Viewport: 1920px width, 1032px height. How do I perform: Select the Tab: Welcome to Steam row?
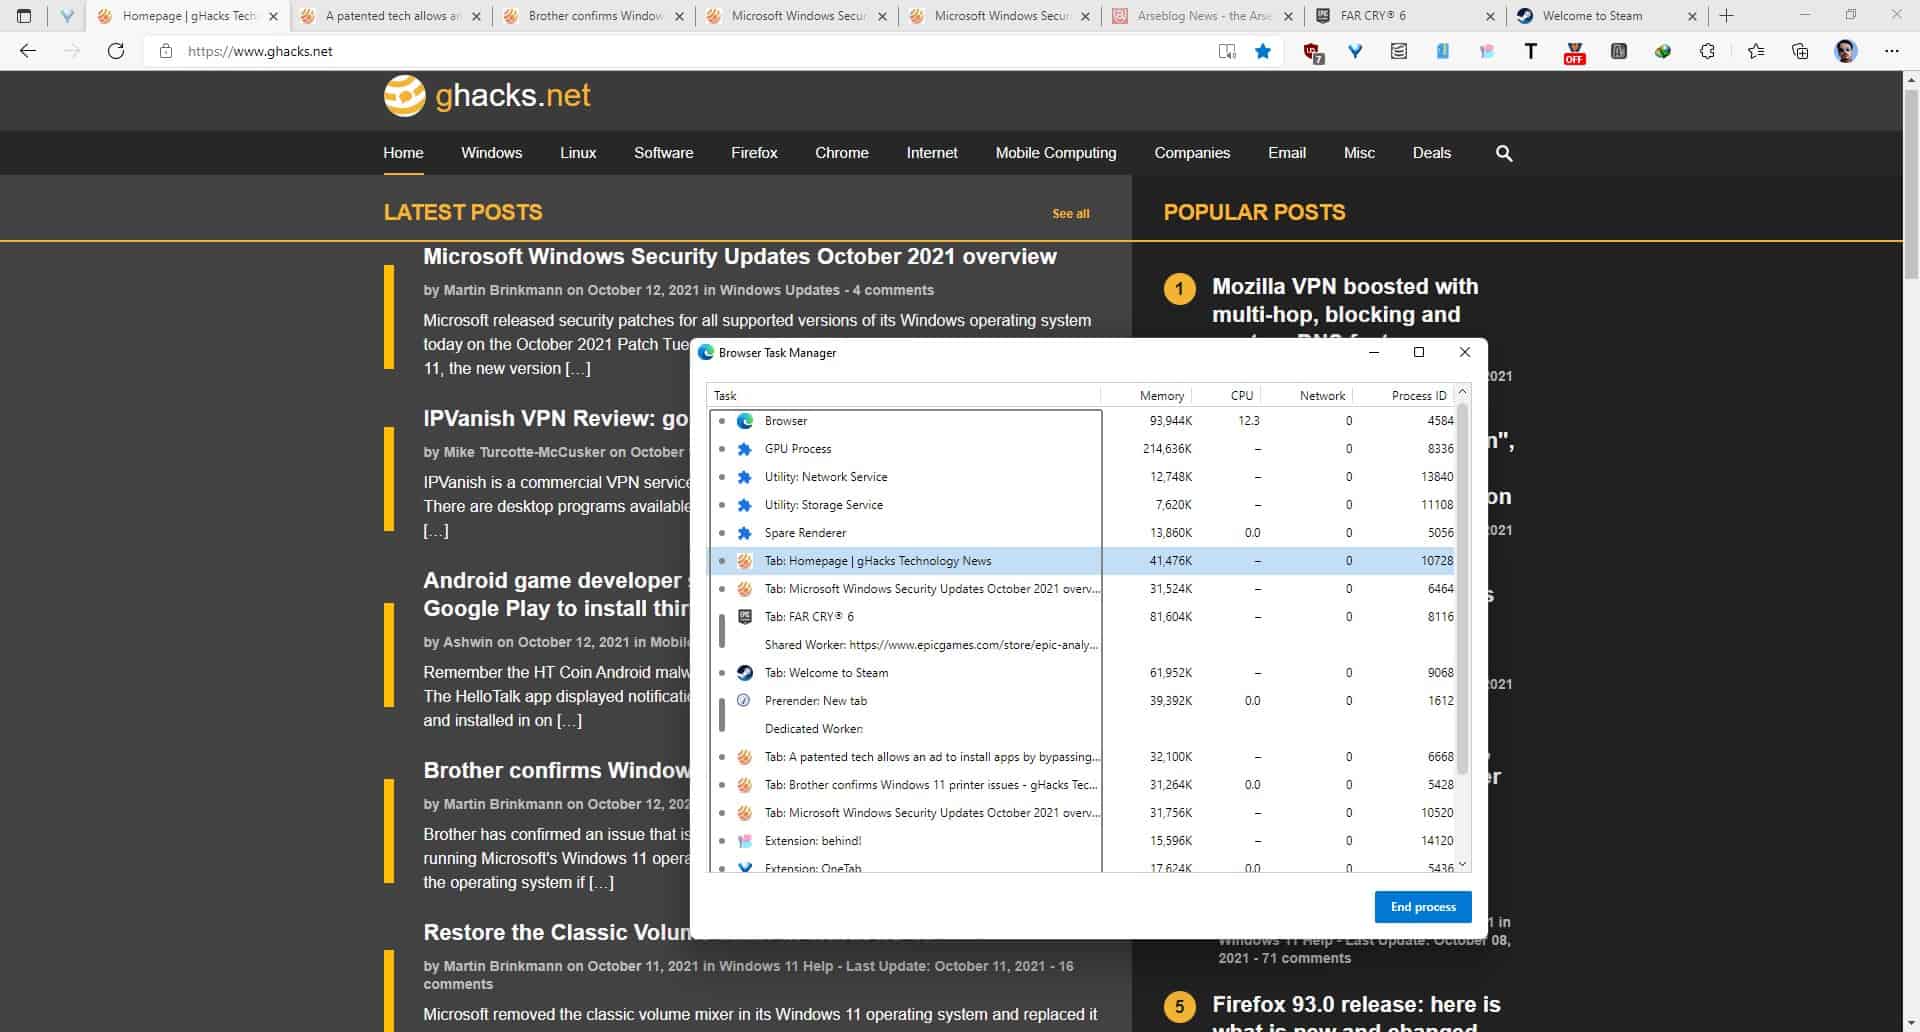(1081, 673)
